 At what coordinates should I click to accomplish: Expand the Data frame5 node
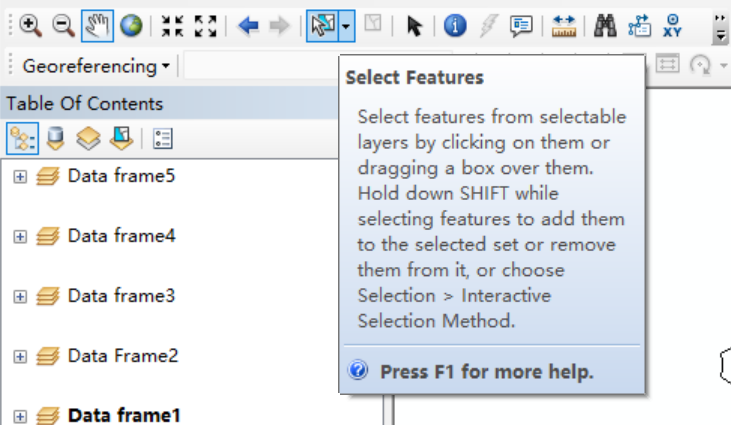click(20, 177)
